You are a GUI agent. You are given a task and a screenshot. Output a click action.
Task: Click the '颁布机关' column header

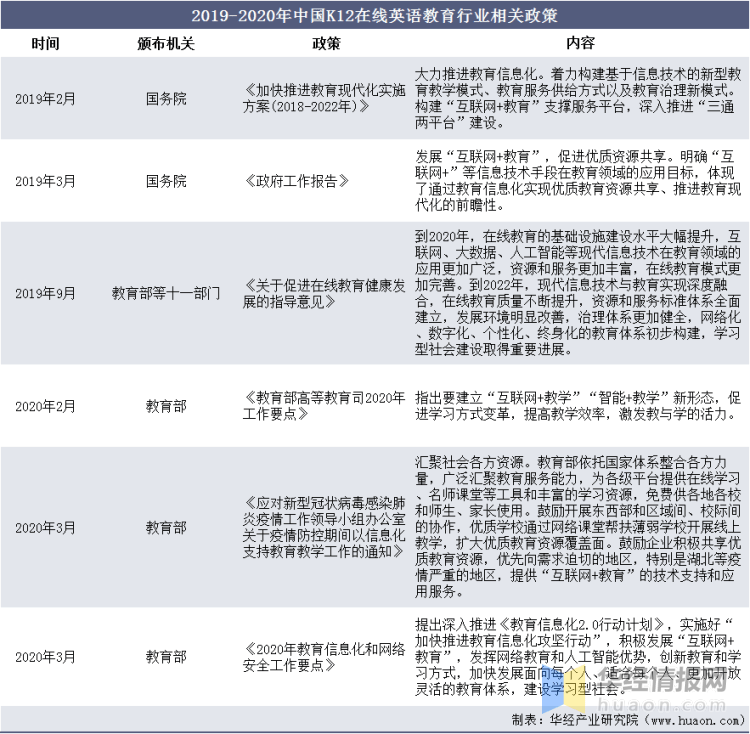point(166,44)
